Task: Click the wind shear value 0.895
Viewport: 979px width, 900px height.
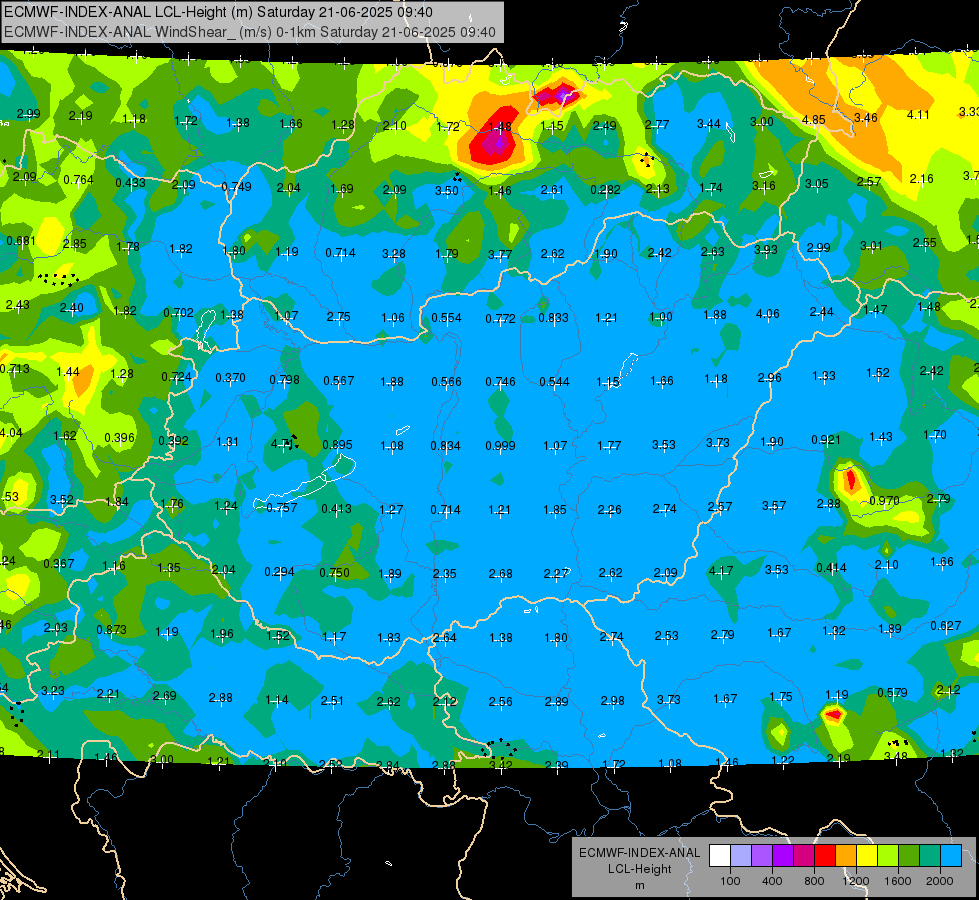Action: point(337,444)
